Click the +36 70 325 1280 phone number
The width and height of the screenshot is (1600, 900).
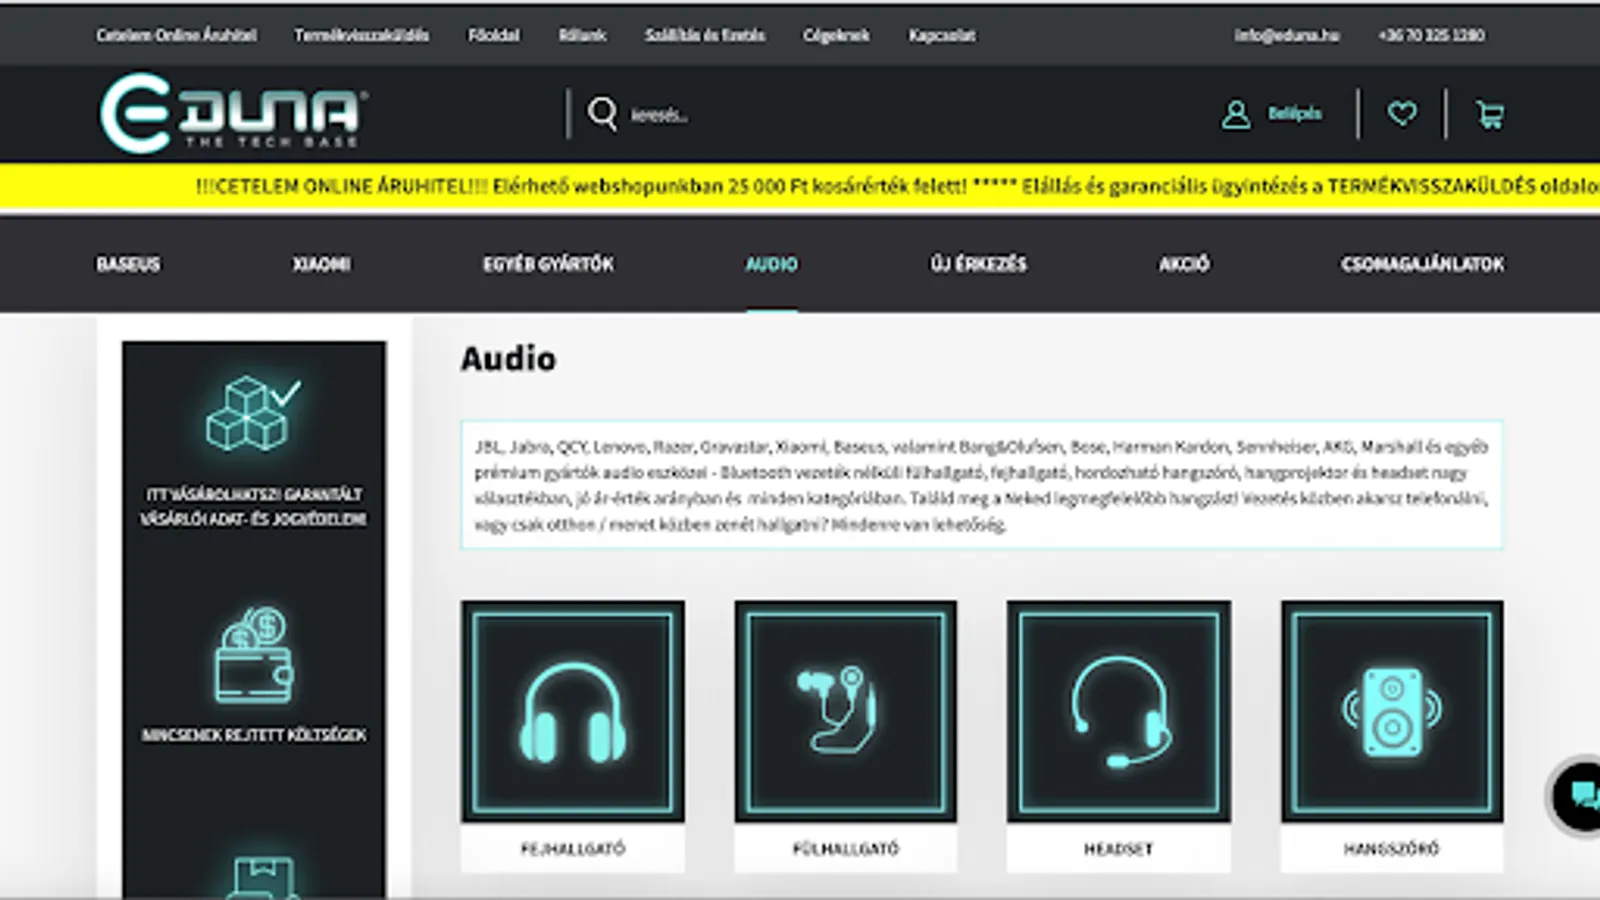pos(1431,35)
